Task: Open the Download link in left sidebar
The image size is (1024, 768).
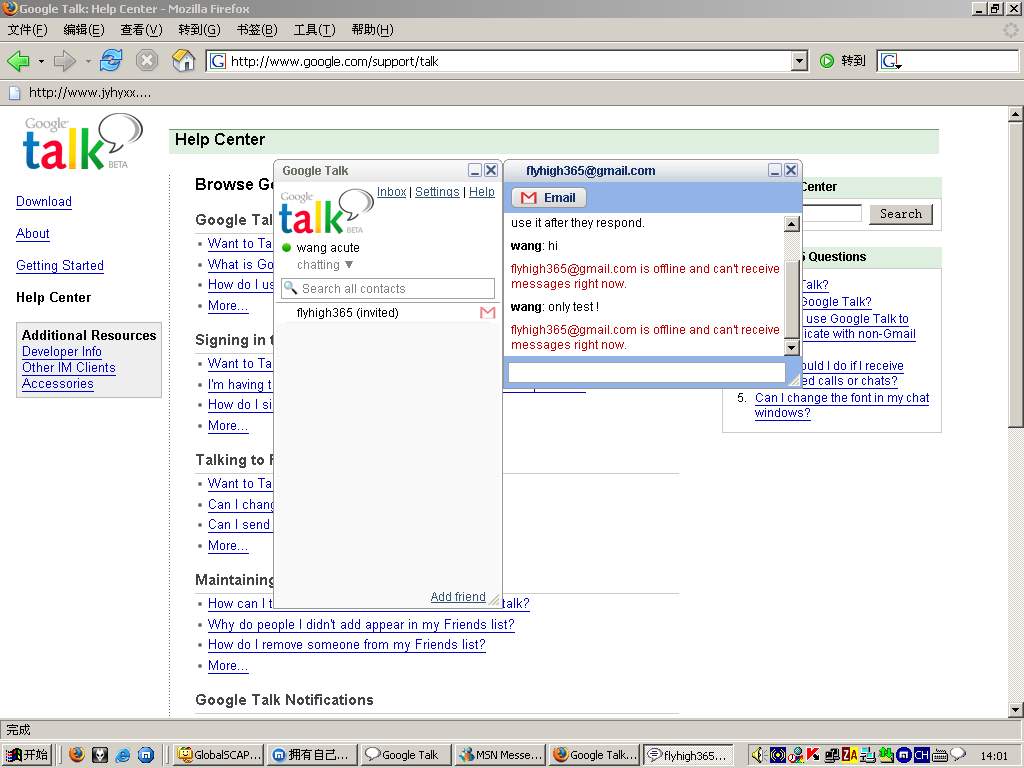Action: point(44,202)
